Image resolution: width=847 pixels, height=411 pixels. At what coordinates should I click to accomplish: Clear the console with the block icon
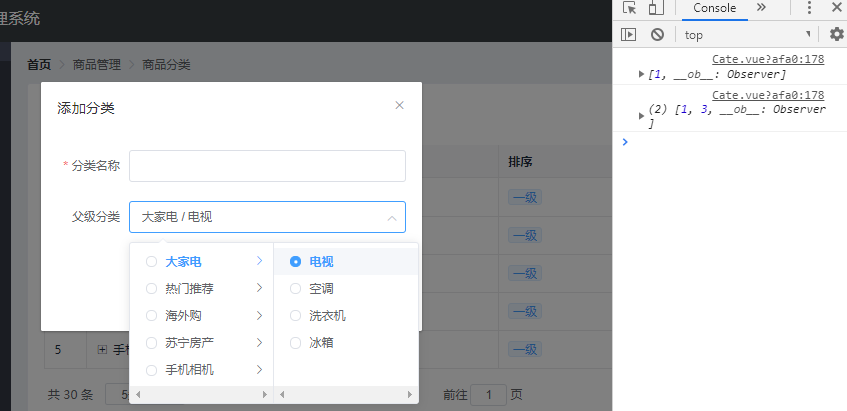click(x=657, y=35)
